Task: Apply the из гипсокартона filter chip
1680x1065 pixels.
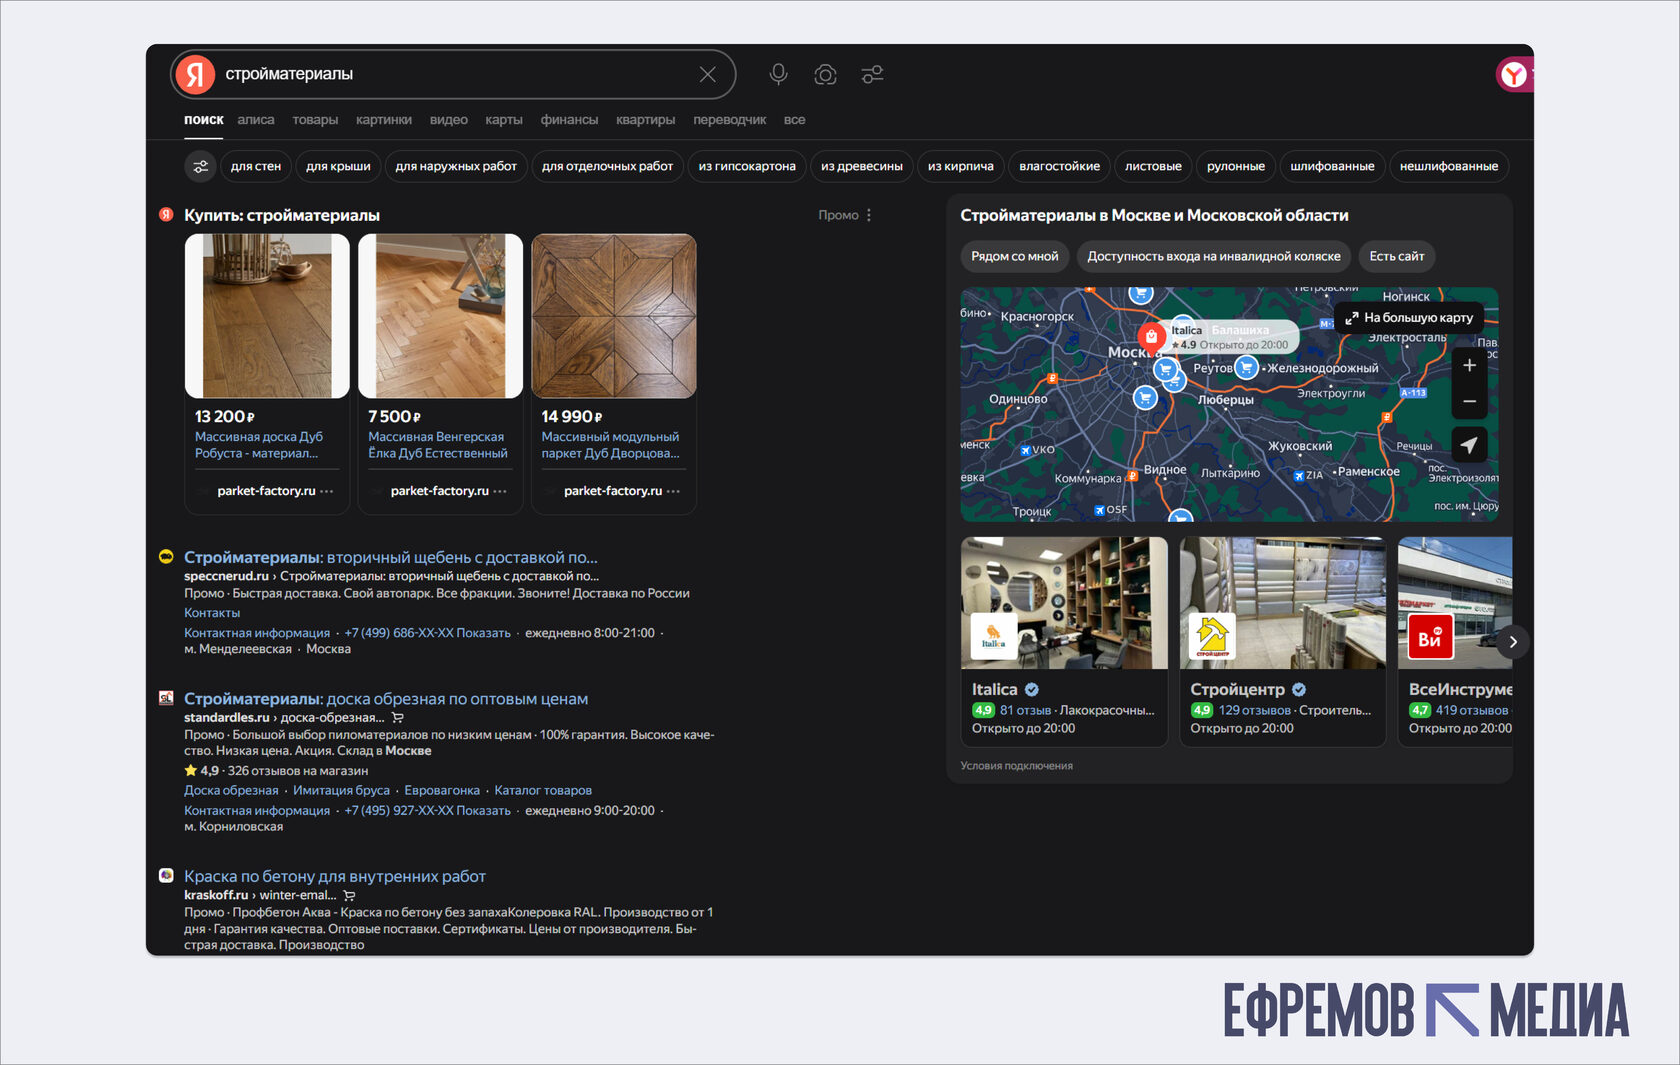Action: pyautogui.click(x=747, y=166)
